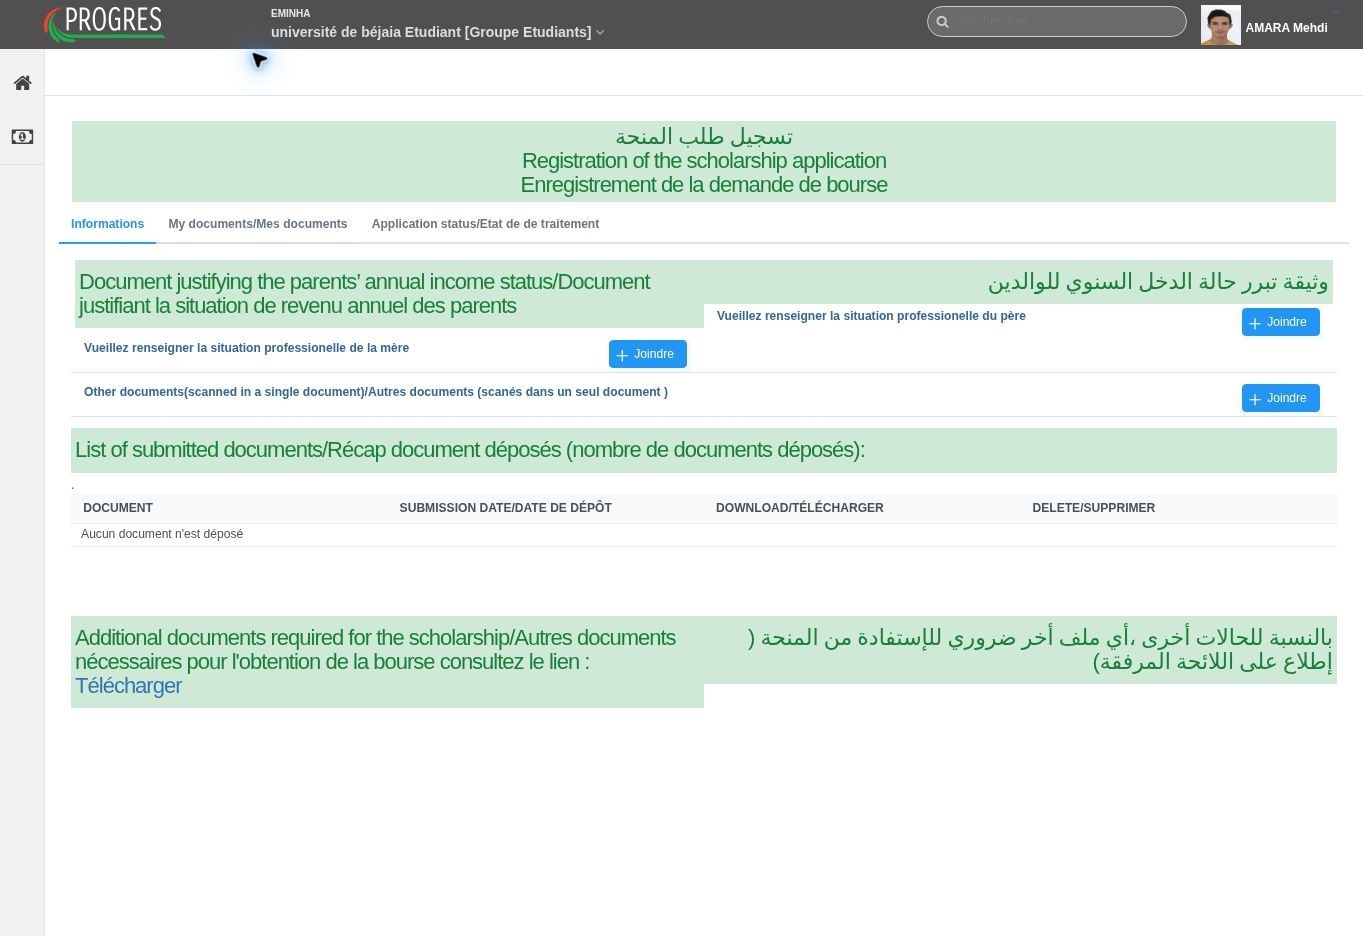Switch to the Informations tab
Screen dimensions: 1363x936
point(107,224)
